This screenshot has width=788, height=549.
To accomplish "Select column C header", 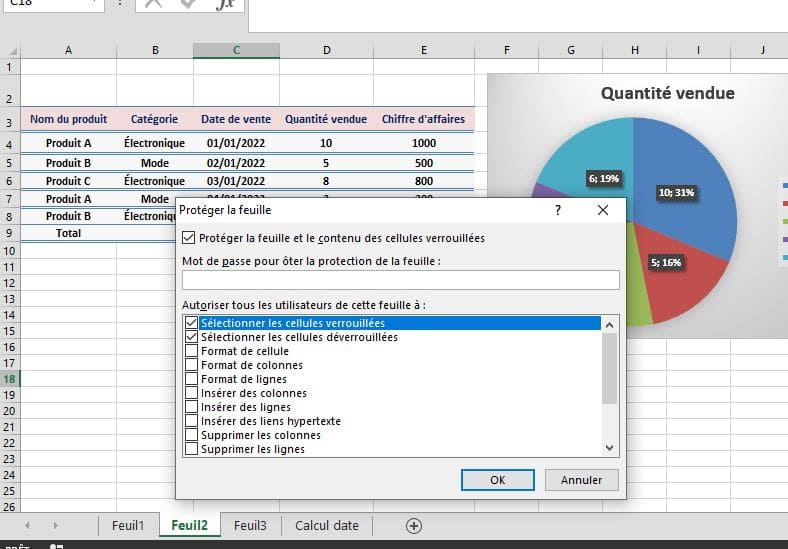I will coord(236,50).
